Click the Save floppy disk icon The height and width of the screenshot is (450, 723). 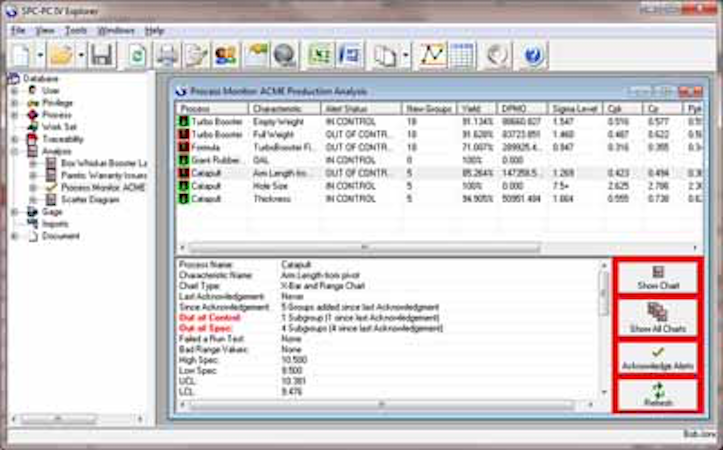102,55
